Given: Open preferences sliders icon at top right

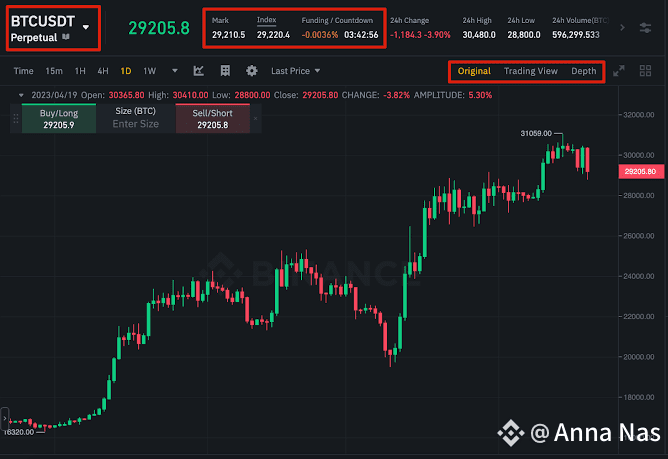Looking at the screenshot, I should click(x=645, y=28).
